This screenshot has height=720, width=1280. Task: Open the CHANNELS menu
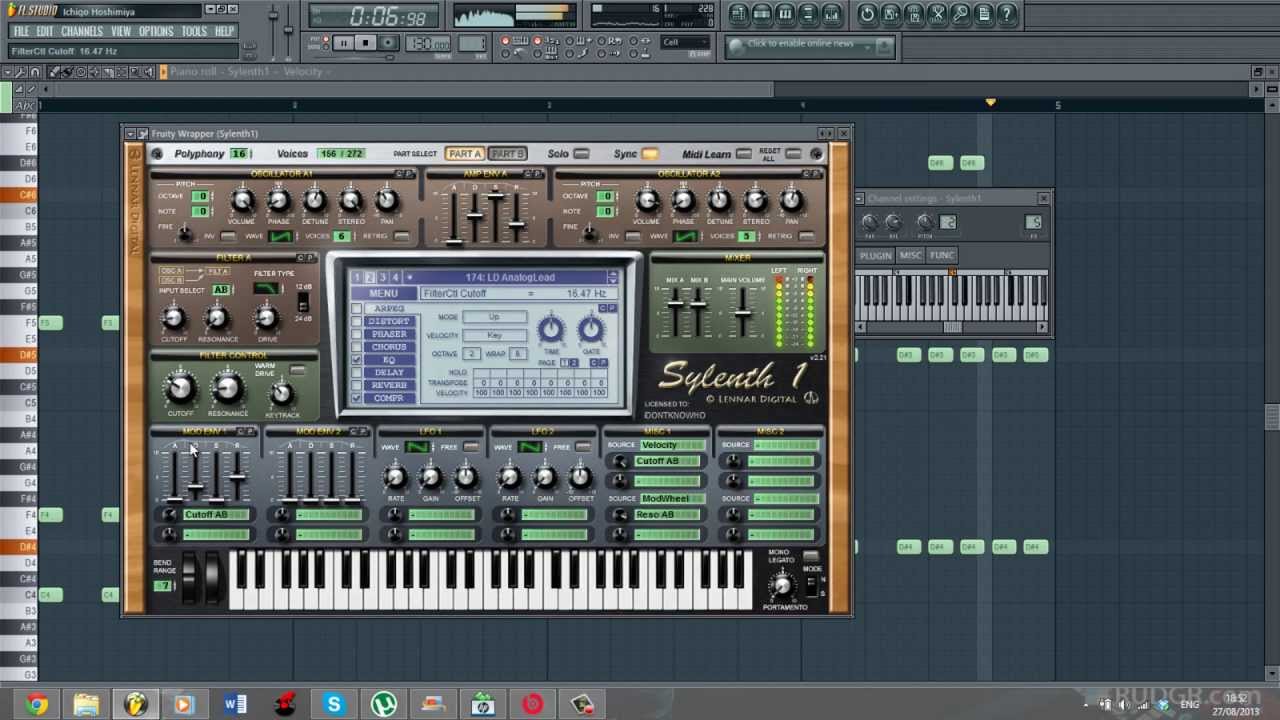click(82, 31)
